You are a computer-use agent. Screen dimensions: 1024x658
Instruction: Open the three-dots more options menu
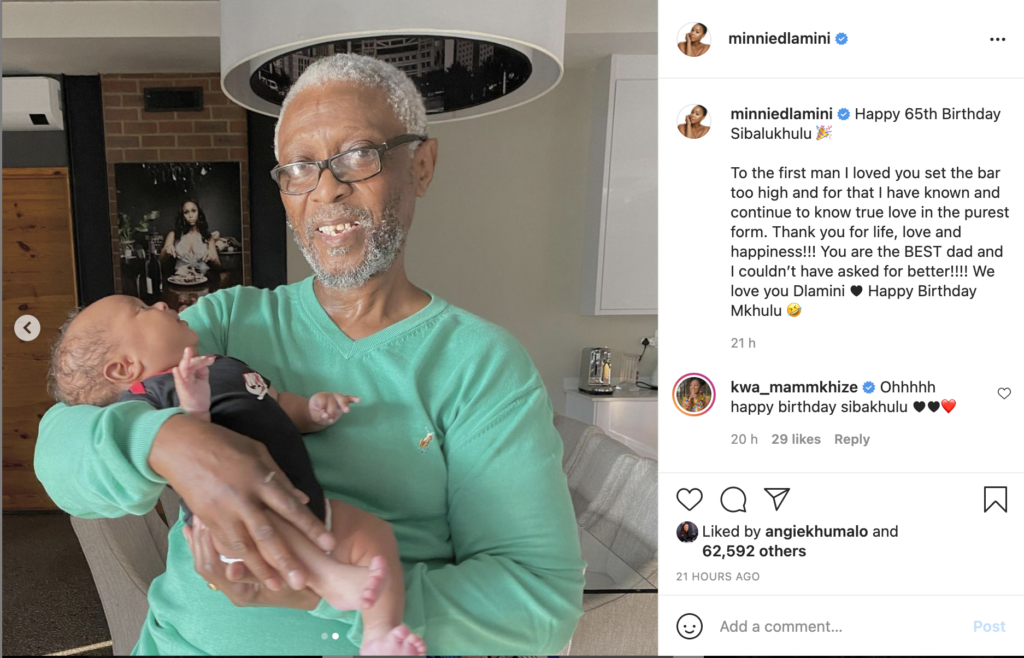tap(997, 39)
